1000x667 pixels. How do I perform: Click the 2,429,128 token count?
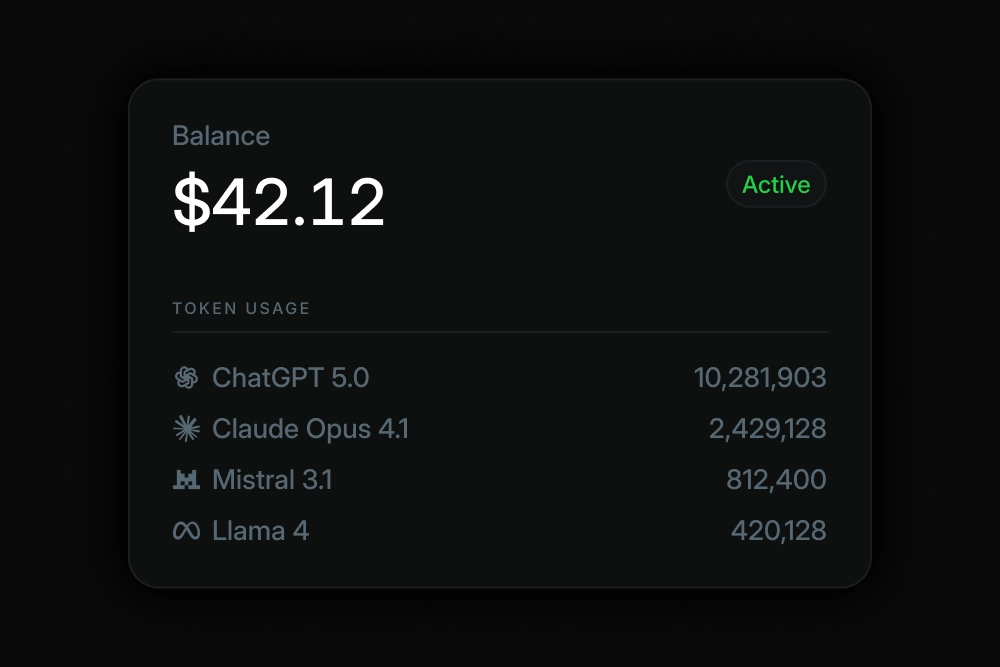[x=767, y=429]
